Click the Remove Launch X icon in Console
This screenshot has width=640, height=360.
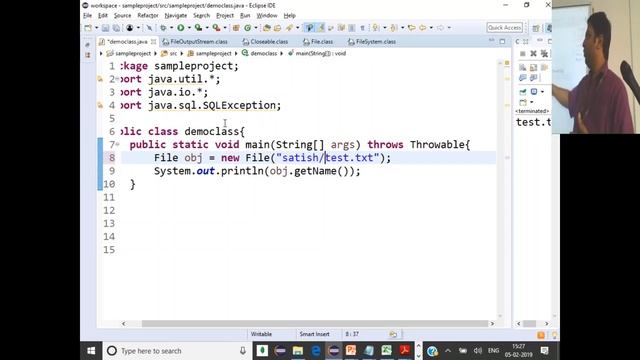tap(533, 53)
